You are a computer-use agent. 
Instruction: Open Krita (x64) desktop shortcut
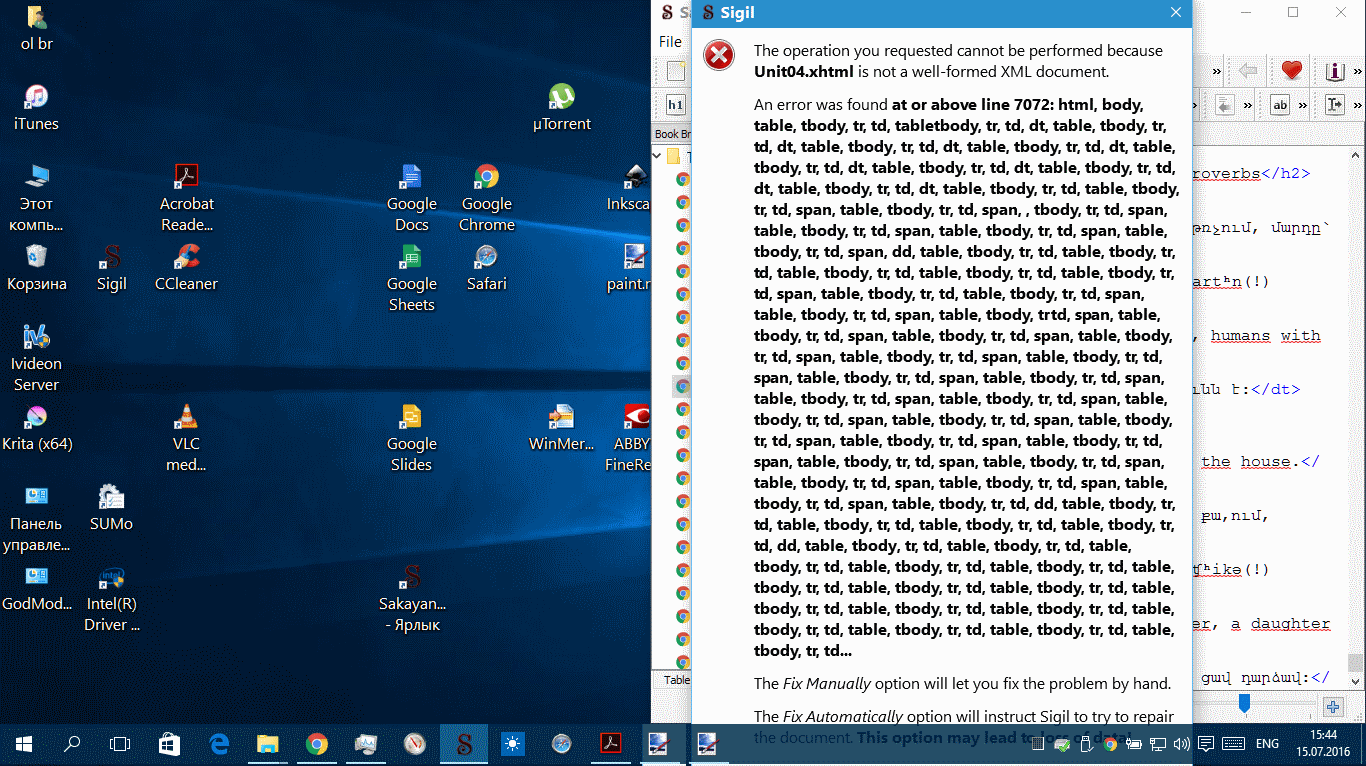pos(37,428)
